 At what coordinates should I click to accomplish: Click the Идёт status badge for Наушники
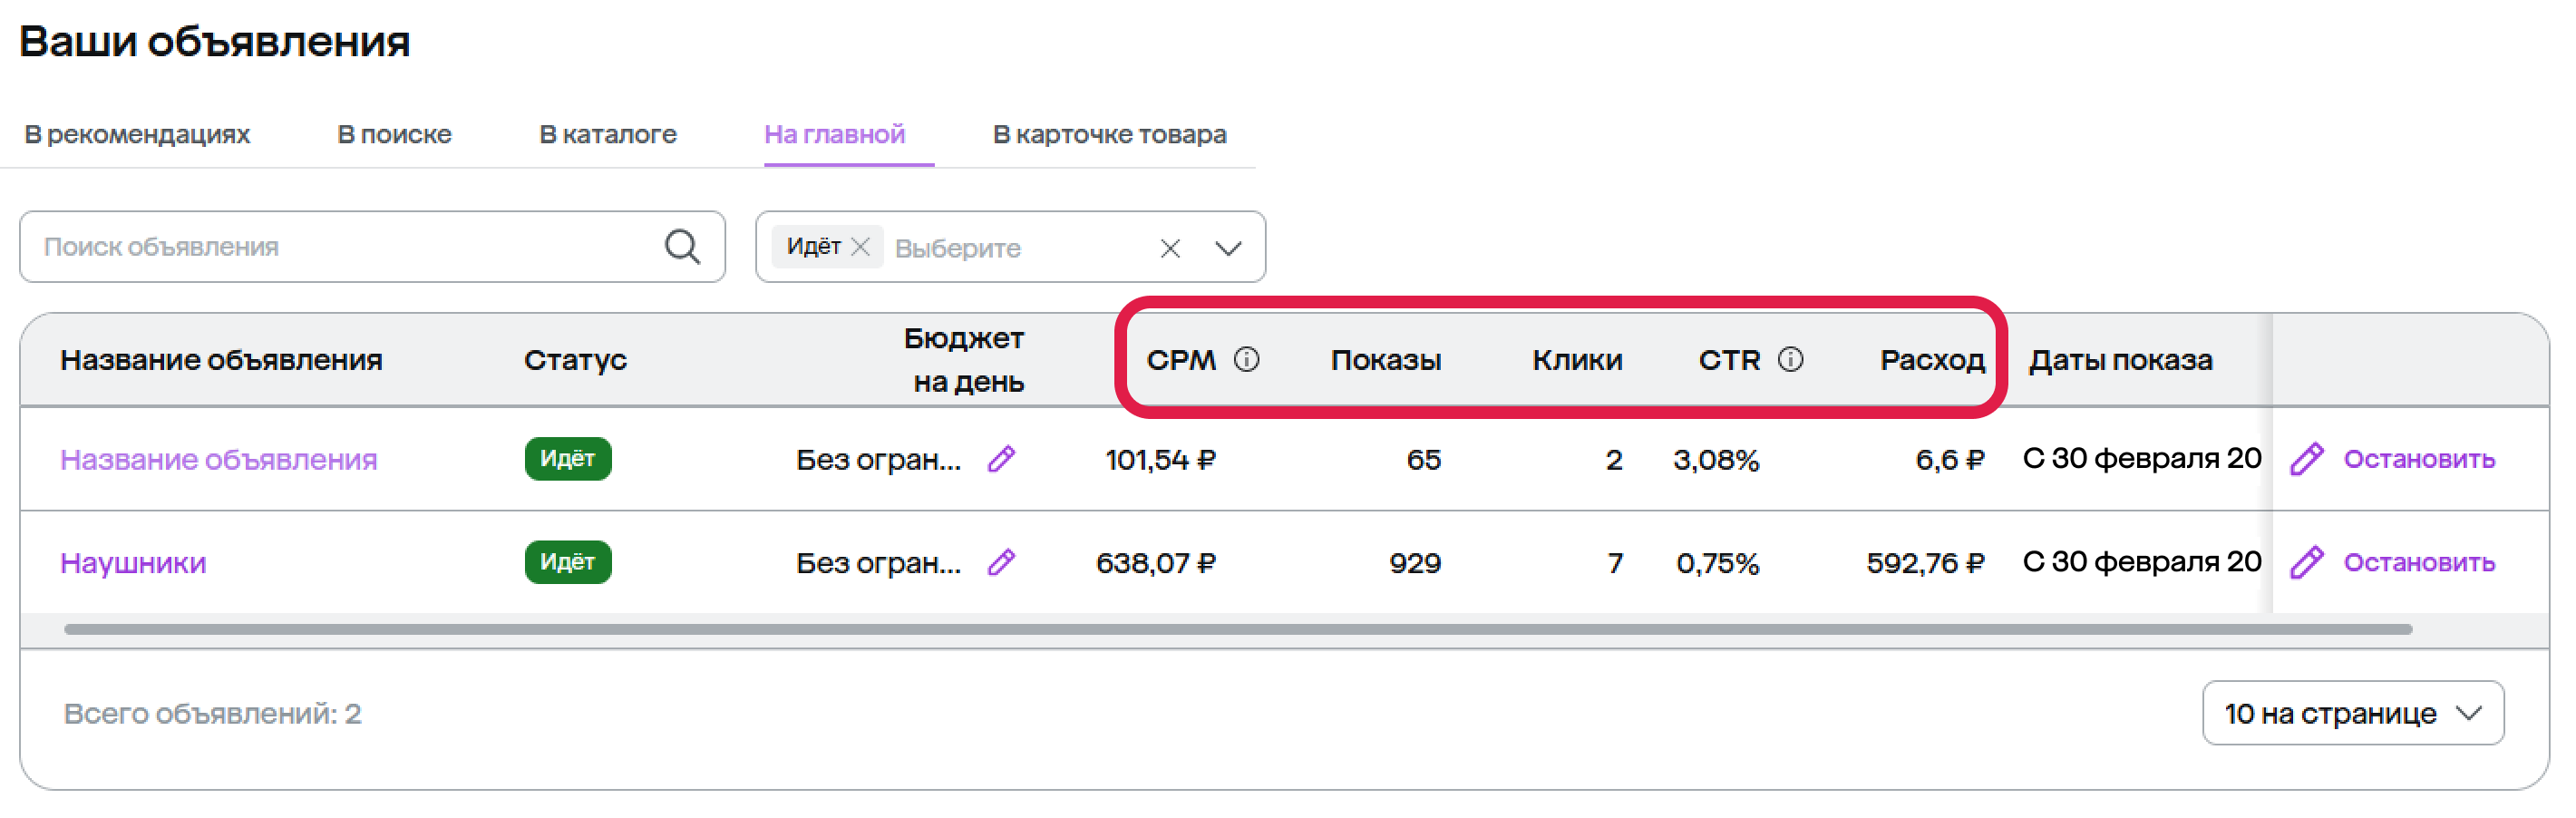[x=567, y=562]
